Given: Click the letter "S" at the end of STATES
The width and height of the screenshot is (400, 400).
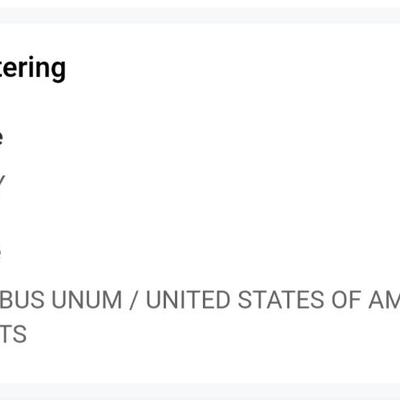Looking at the screenshot, I should (x=317, y=300).
